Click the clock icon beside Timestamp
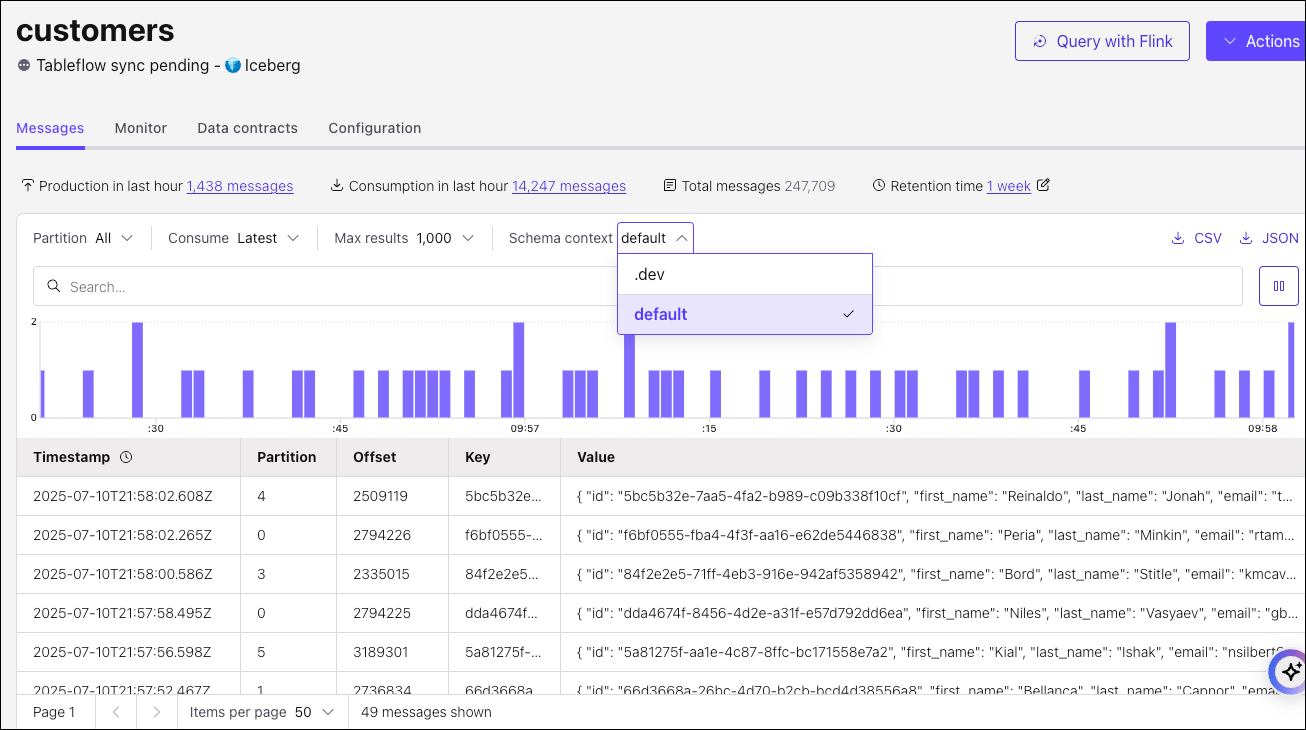The image size is (1306, 730). point(126,457)
